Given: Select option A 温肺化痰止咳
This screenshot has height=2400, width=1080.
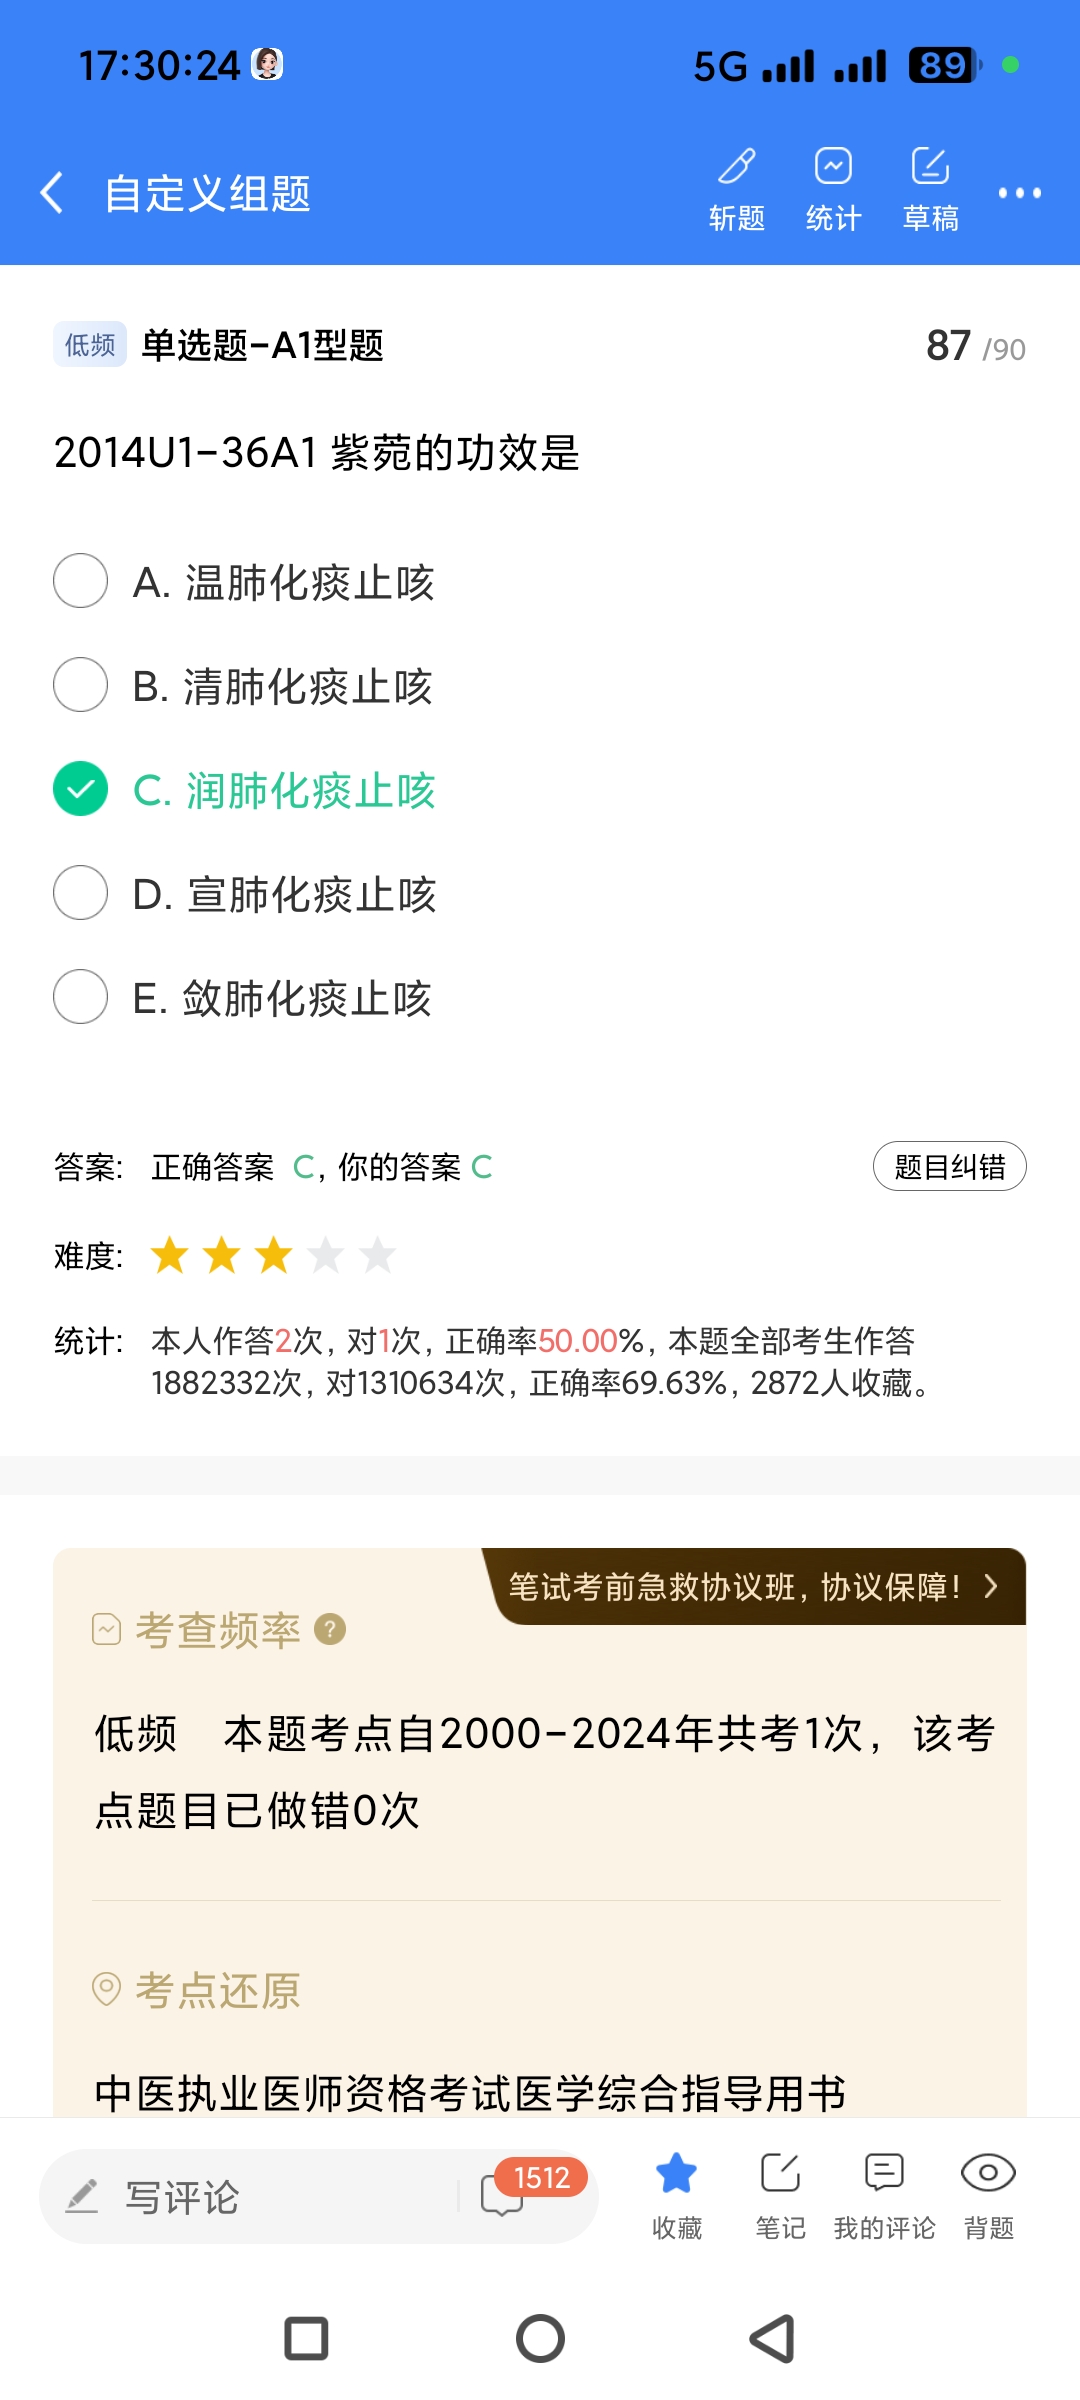Looking at the screenshot, I should coord(81,581).
